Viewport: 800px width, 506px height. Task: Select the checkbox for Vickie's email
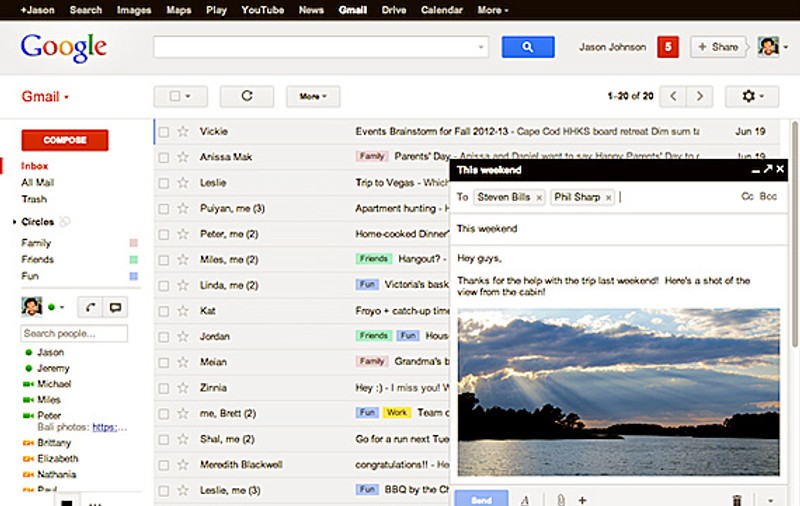point(163,132)
